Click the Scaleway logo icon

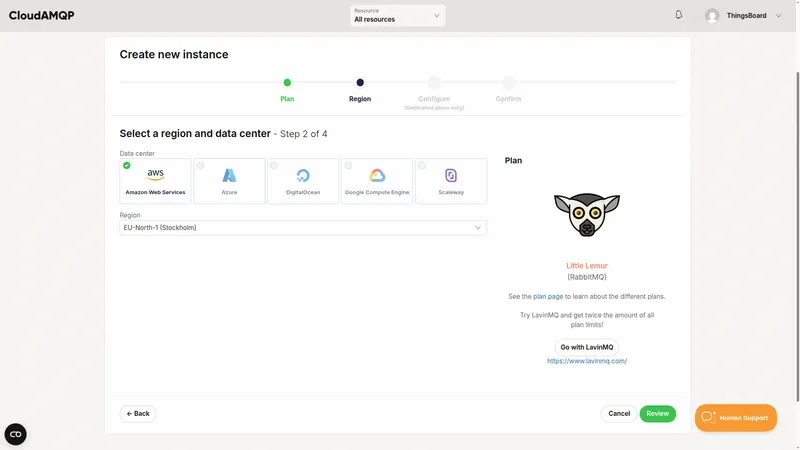tap(451, 176)
